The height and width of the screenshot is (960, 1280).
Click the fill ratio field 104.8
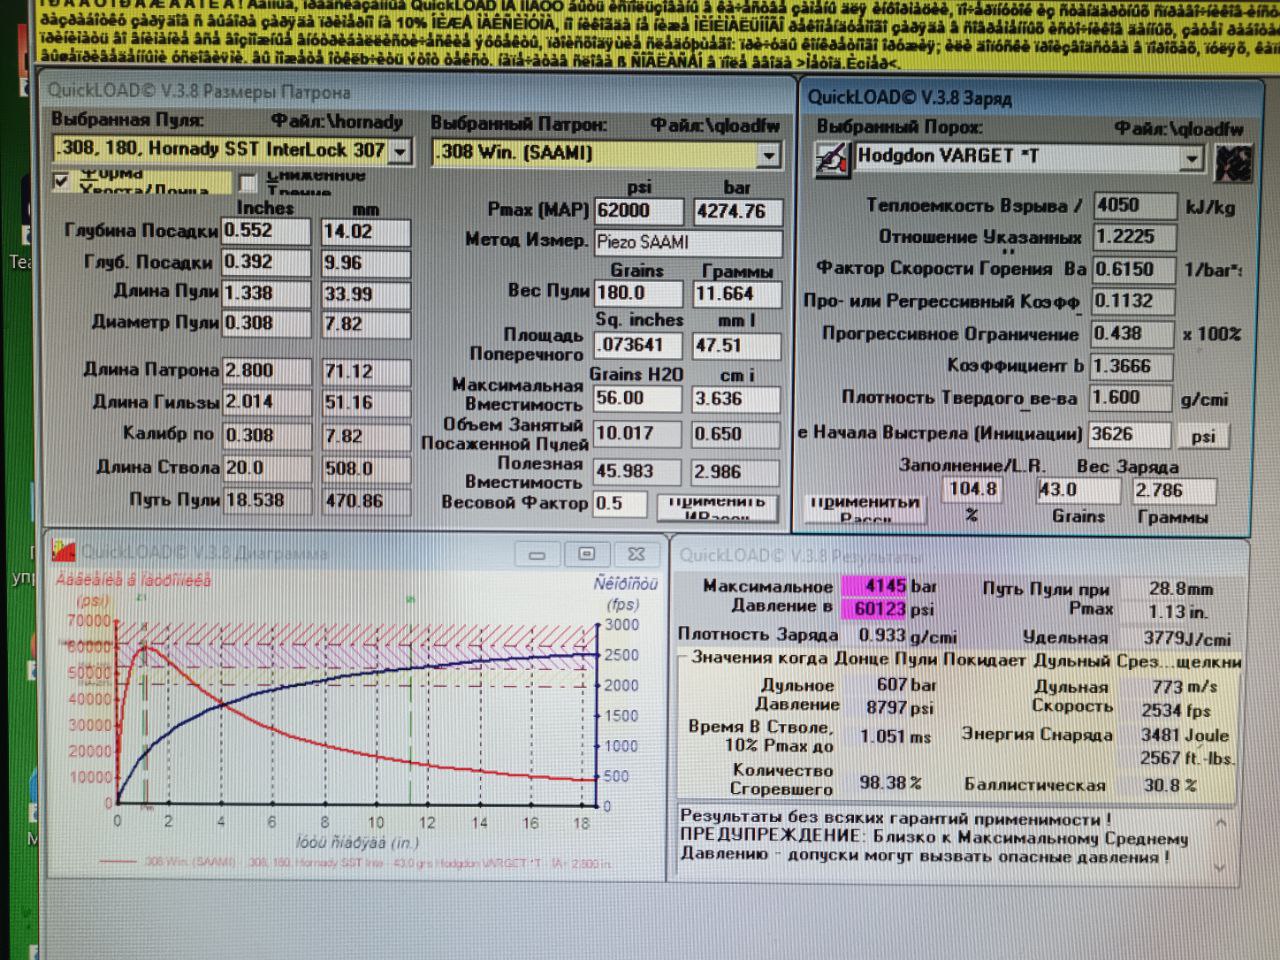coord(973,490)
